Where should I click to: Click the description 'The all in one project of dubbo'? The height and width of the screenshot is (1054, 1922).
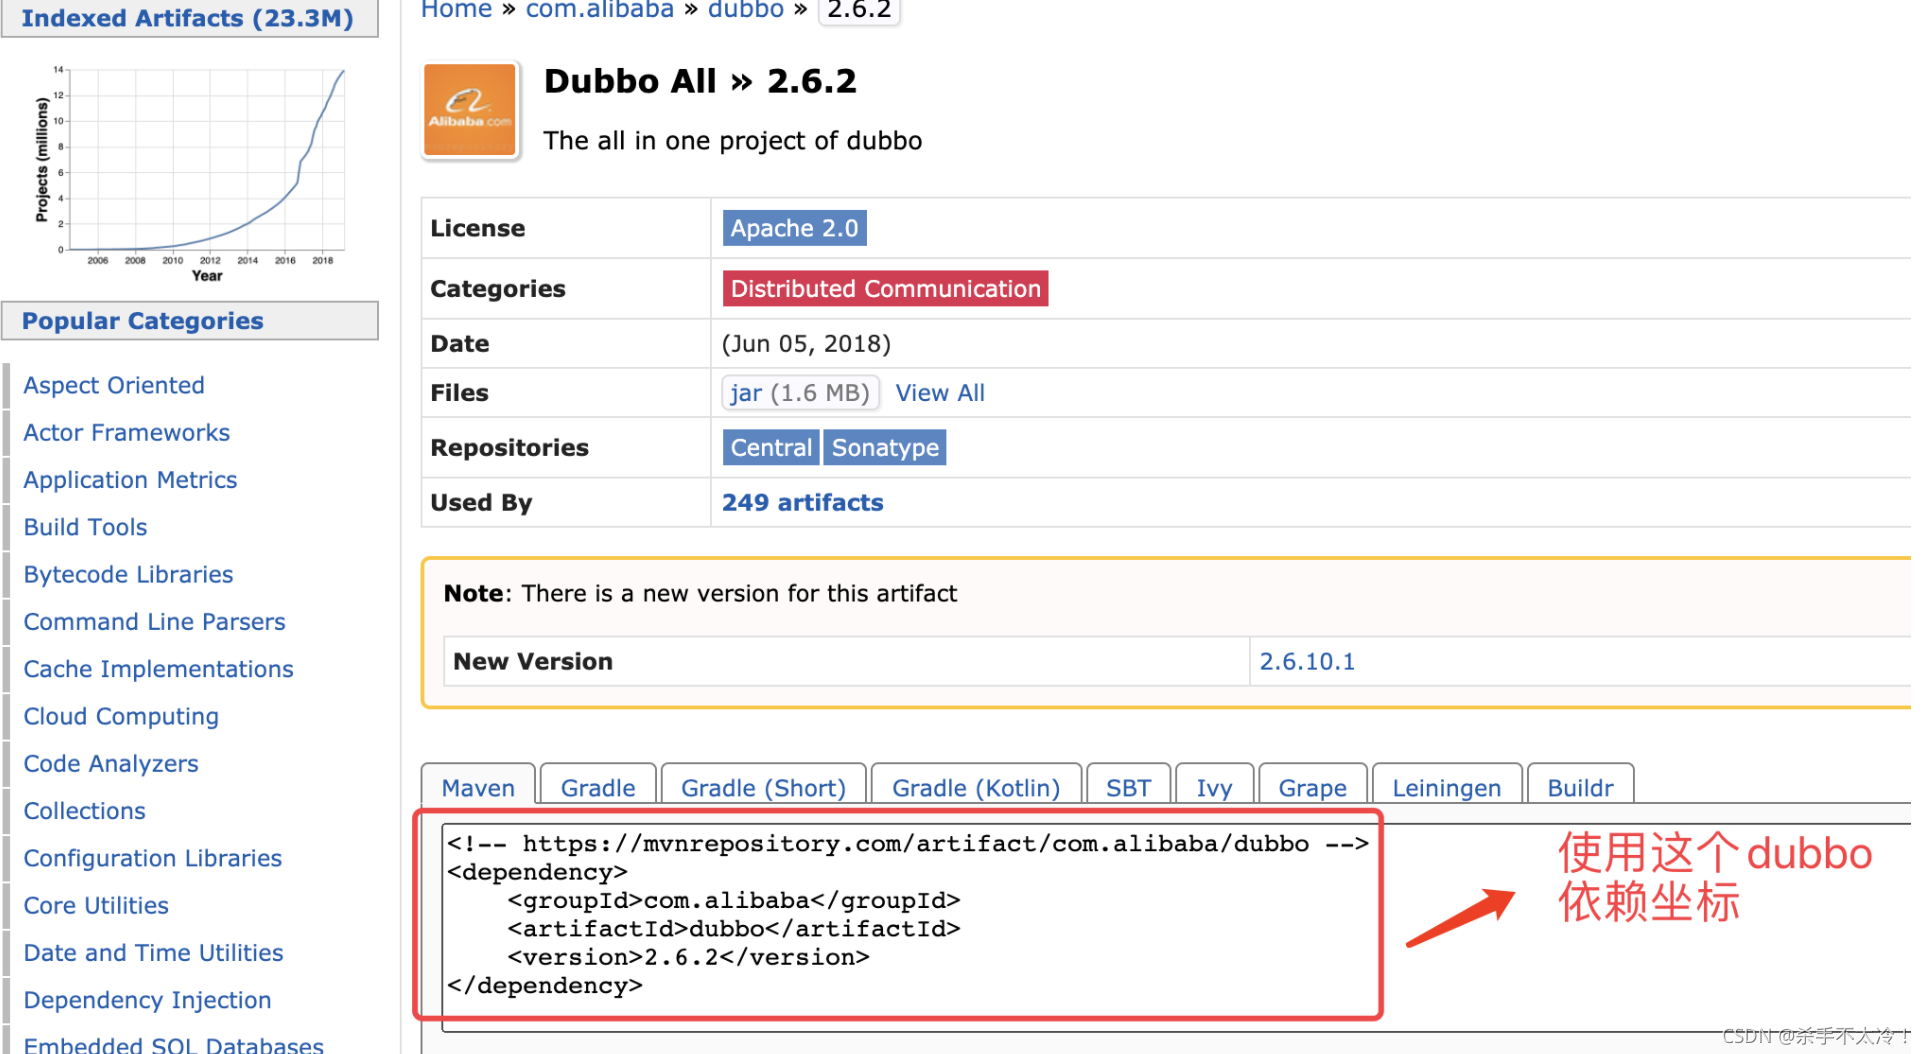732,141
